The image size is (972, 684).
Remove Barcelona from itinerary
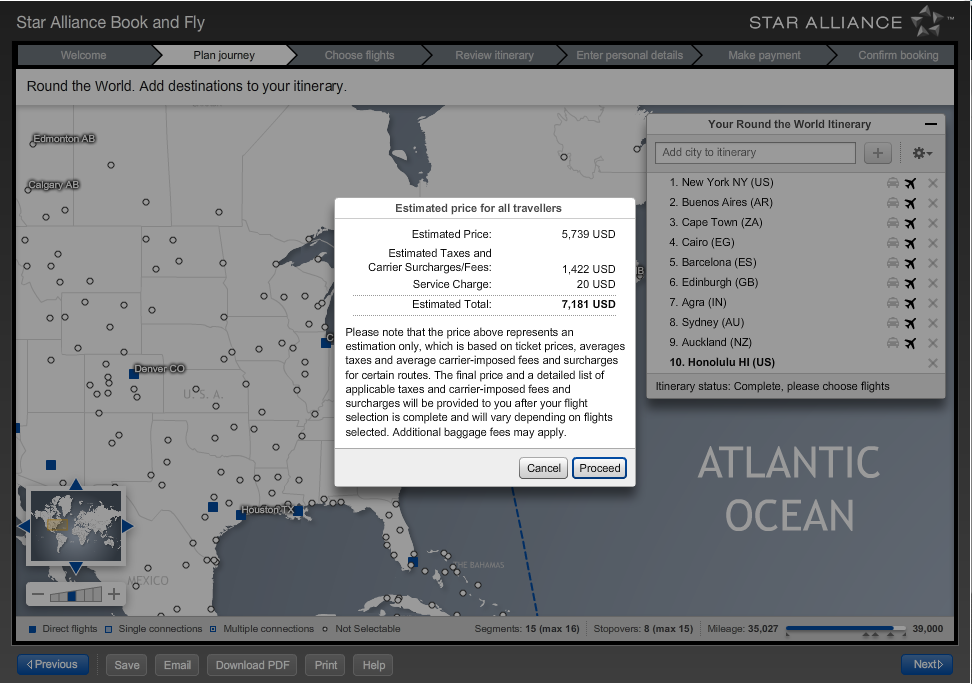[932, 263]
